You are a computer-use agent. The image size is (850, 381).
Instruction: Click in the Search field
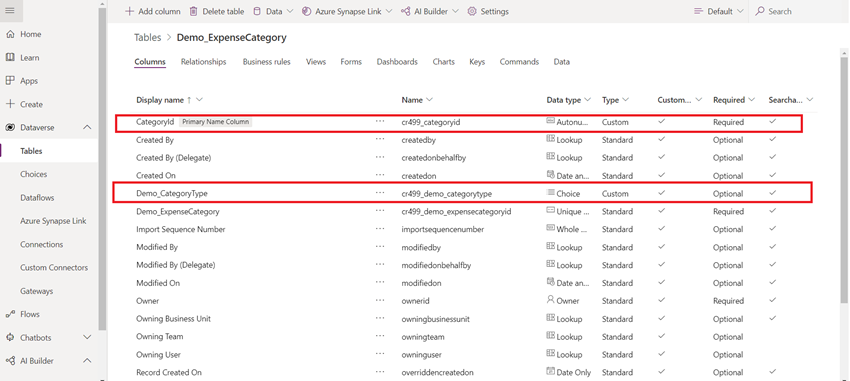798,11
